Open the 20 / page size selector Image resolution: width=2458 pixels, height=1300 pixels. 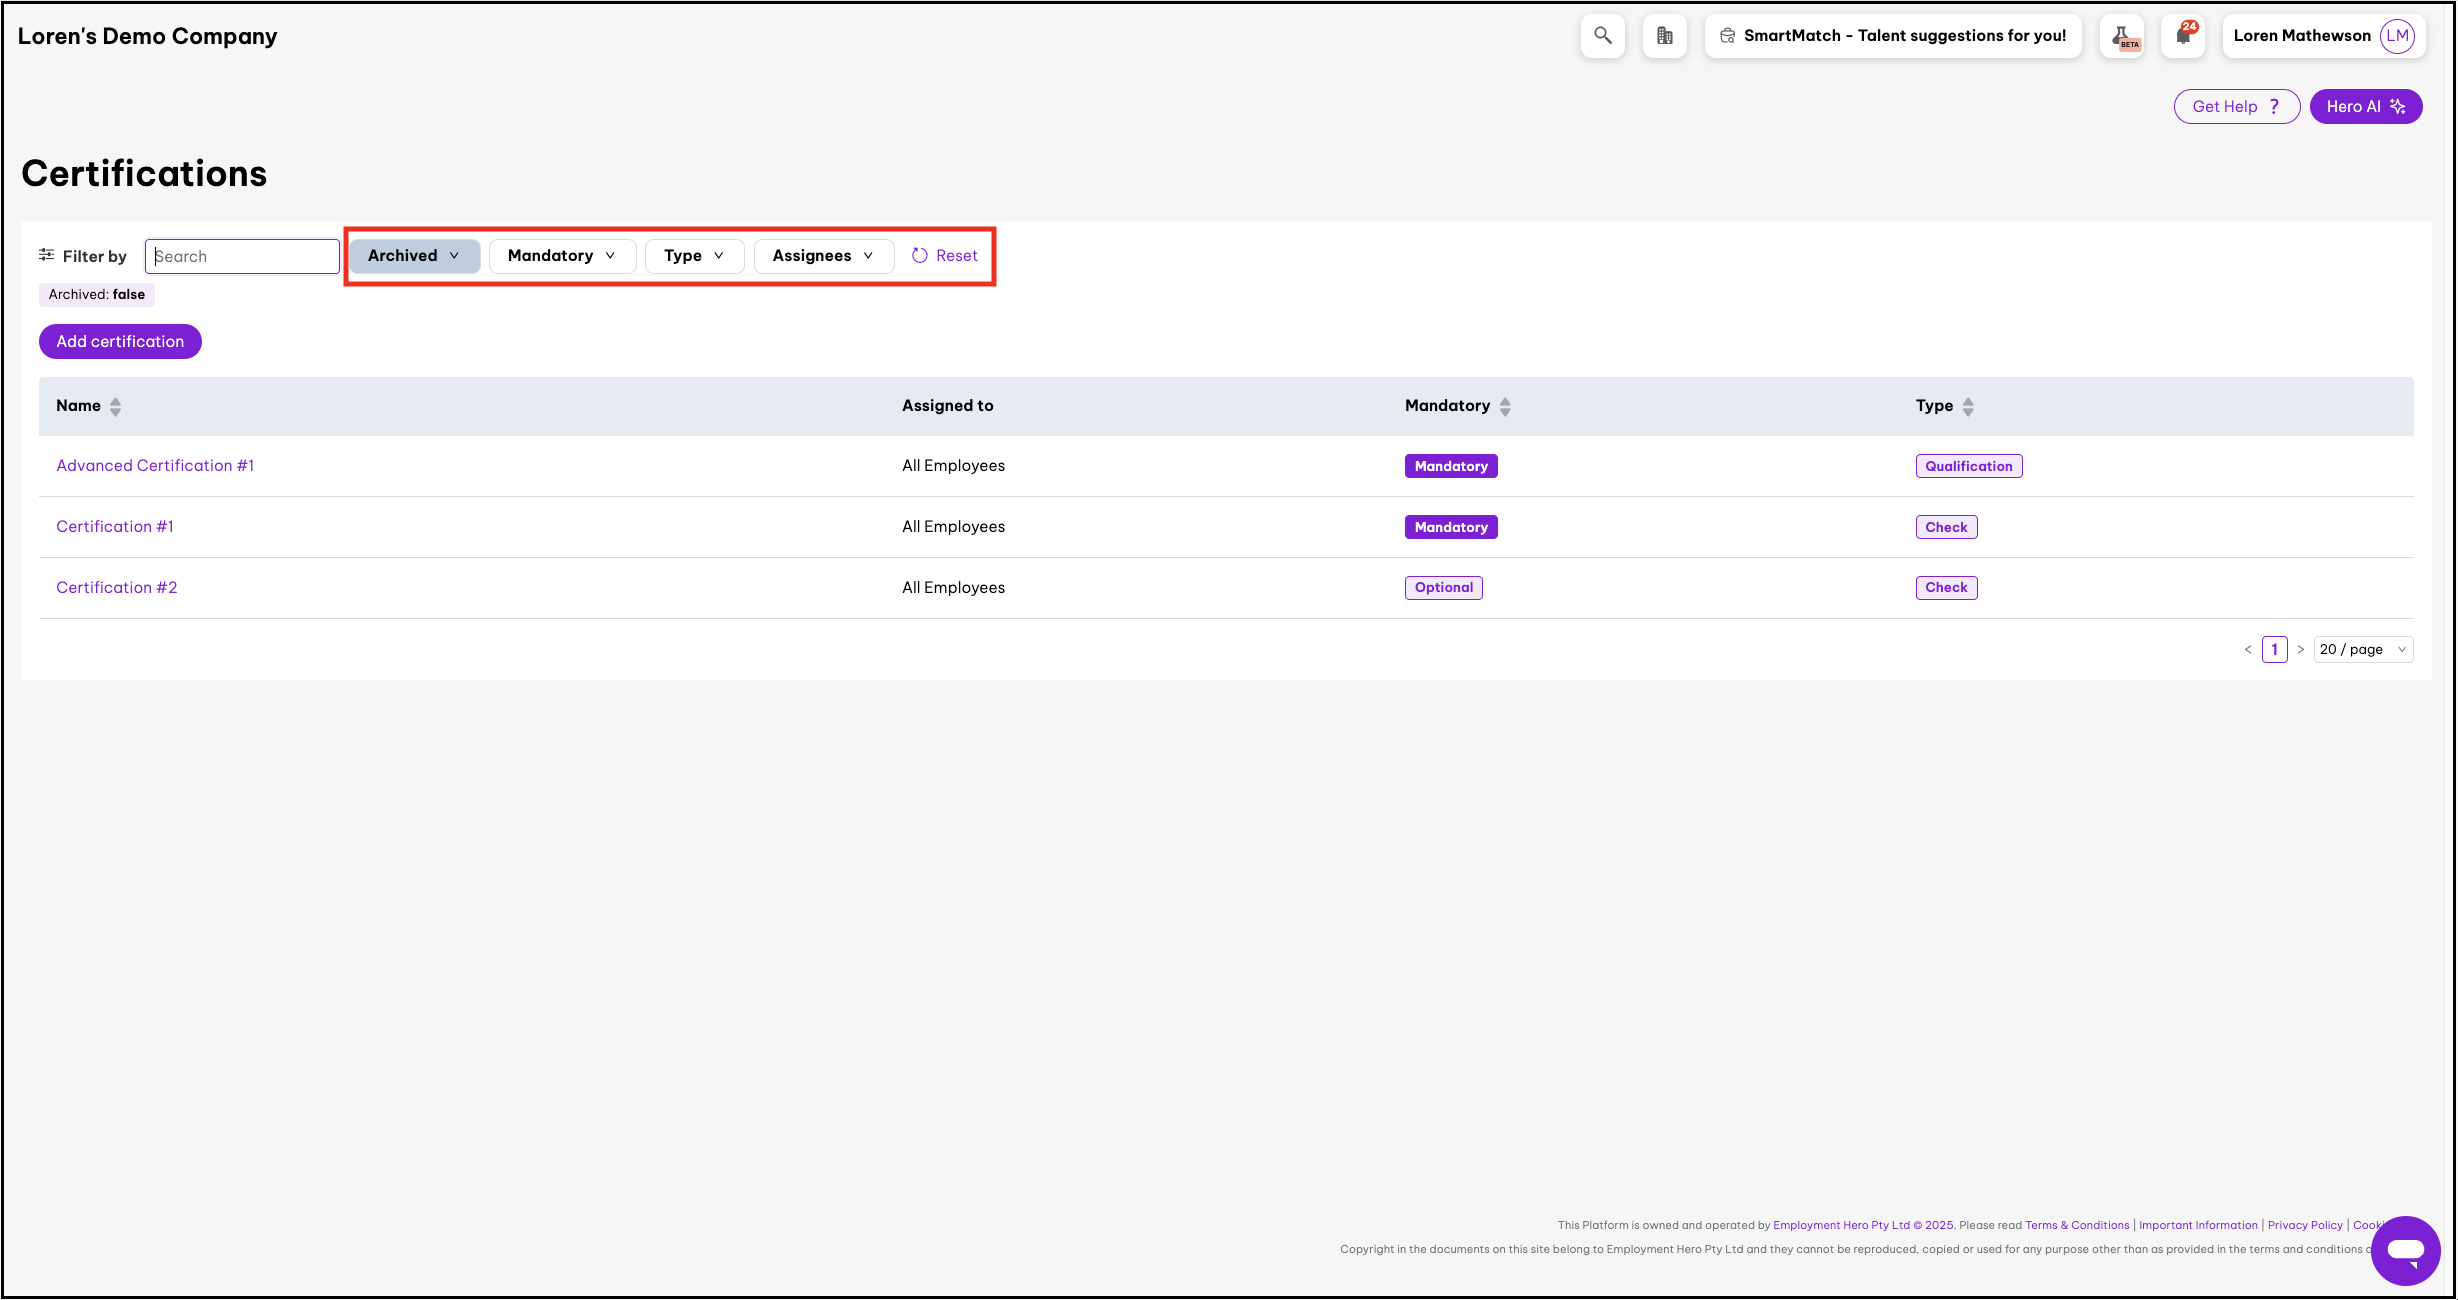pyautogui.click(x=2362, y=650)
